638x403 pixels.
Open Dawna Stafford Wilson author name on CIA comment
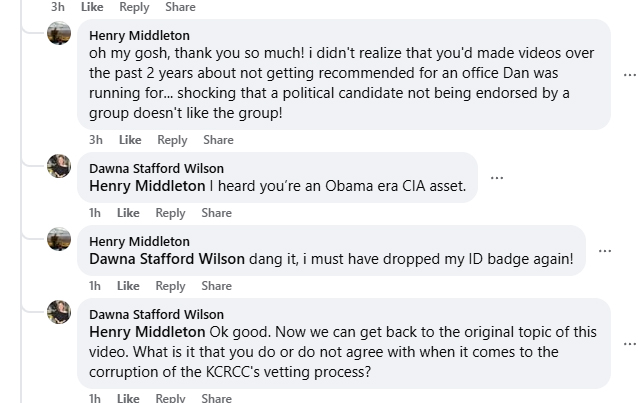156,168
